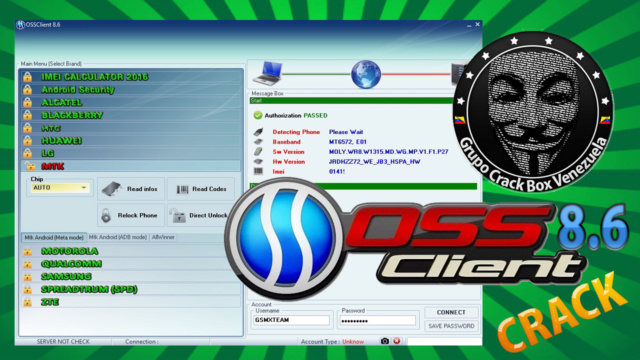The image size is (640, 360).
Task: Open the Chip AUTO dropdown
Action: tap(60, 188)
